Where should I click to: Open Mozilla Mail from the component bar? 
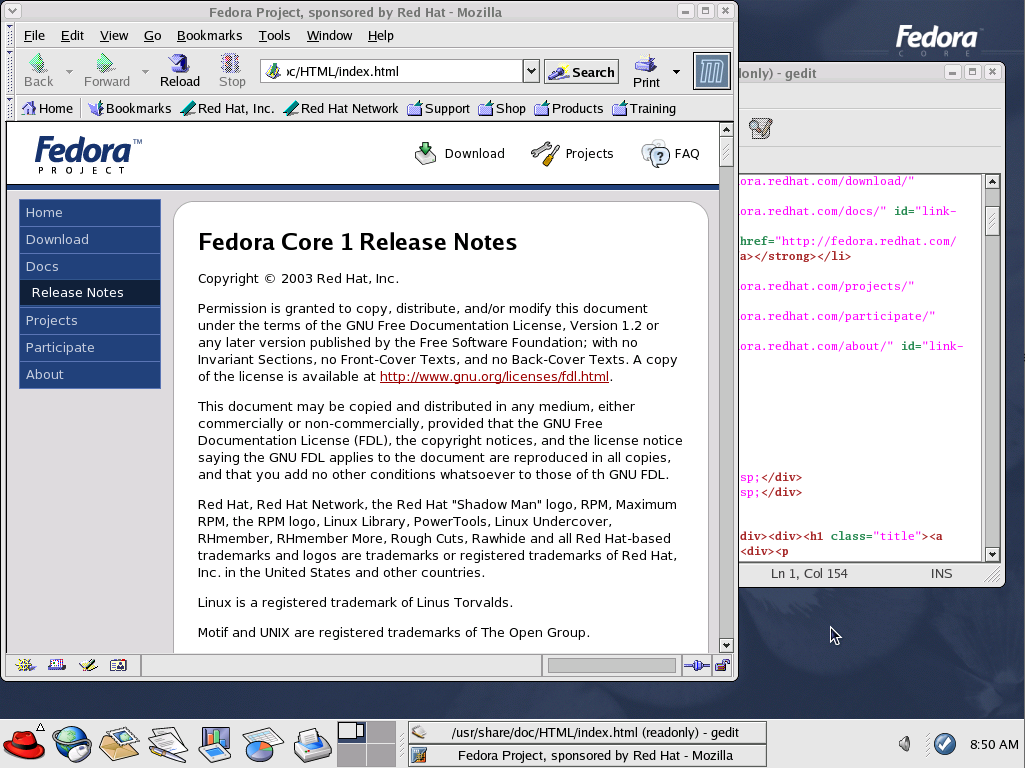[56, 665]
